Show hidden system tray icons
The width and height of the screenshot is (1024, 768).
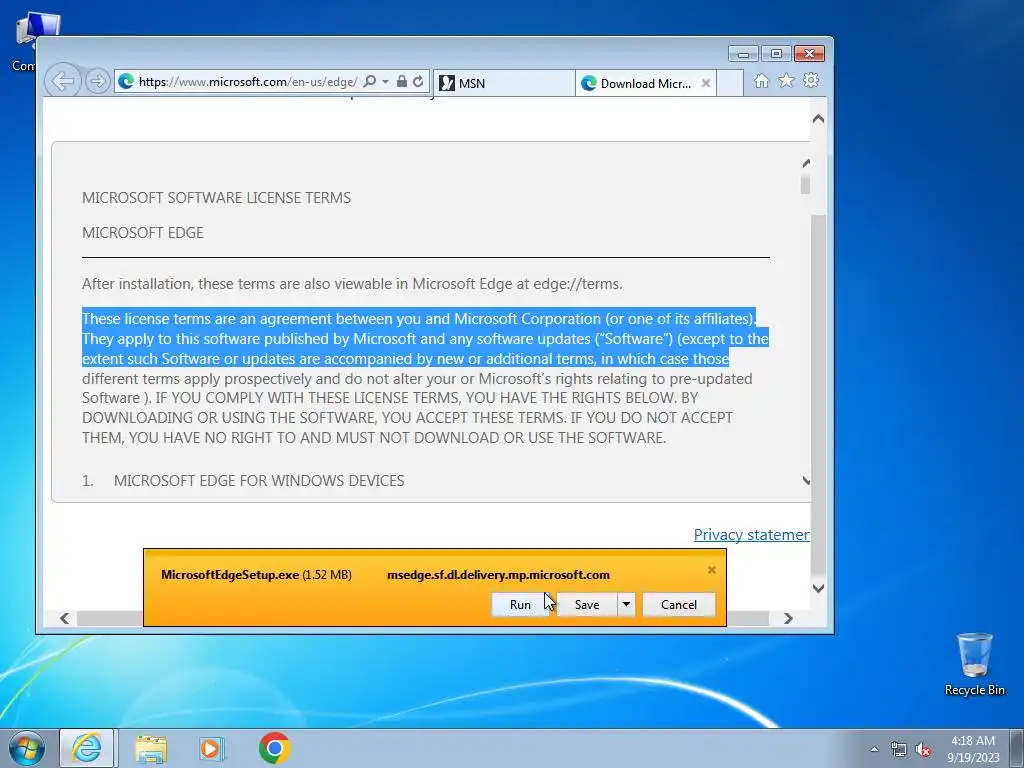click(x=874, y=749)
